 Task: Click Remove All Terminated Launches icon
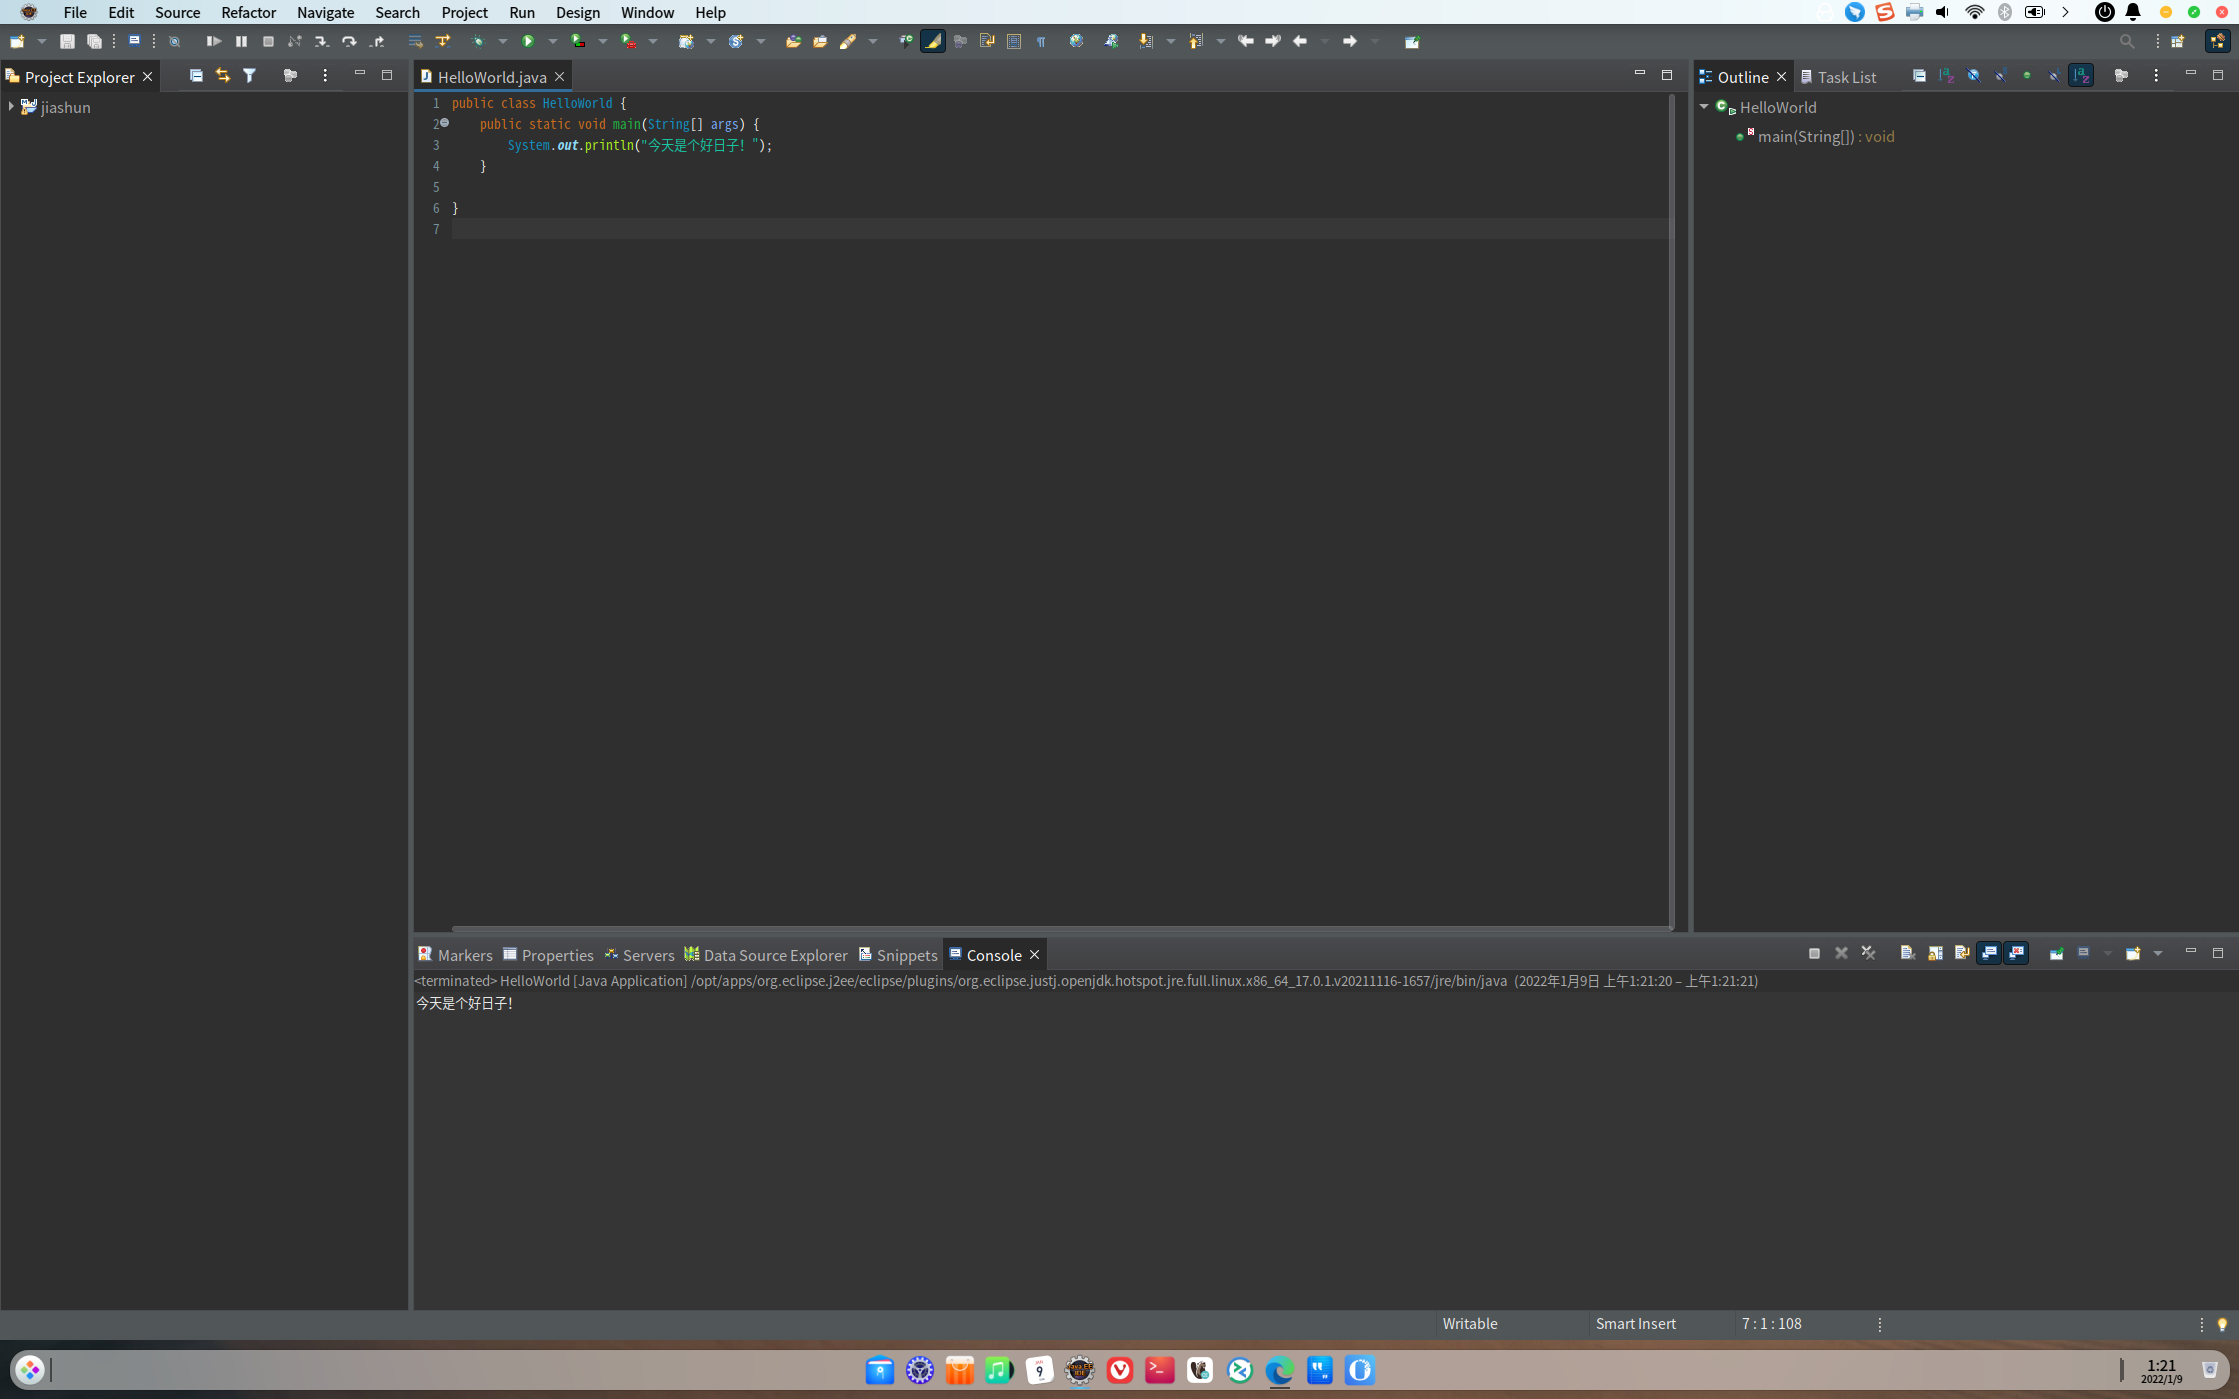tap(1868, 953)
